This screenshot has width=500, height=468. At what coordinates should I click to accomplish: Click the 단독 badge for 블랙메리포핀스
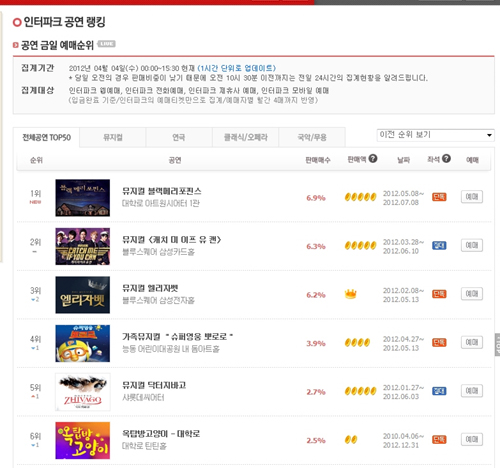tap(439, 197)
